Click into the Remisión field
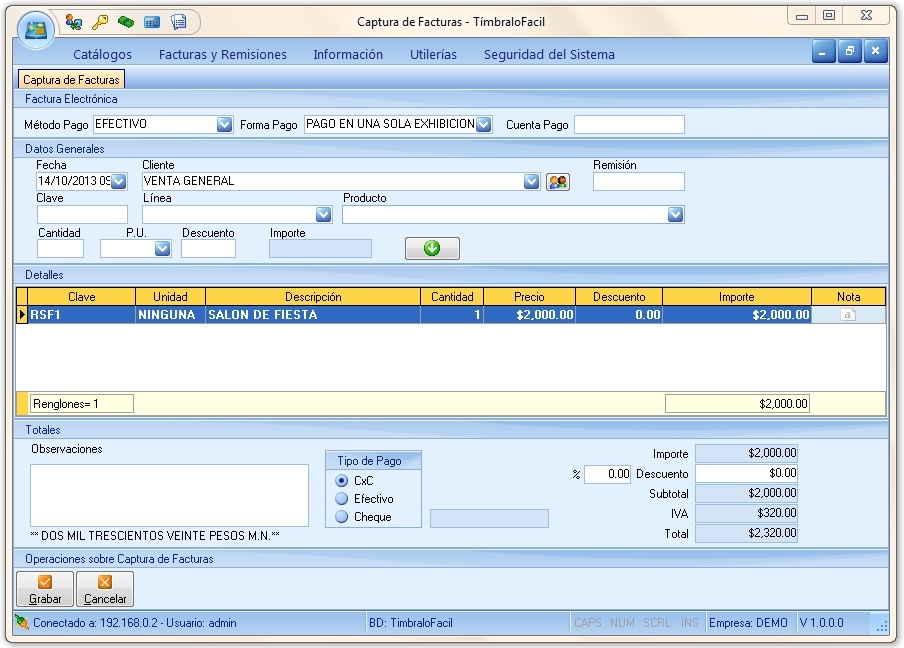This screenshot has width=904, height=648. [639, 182]
